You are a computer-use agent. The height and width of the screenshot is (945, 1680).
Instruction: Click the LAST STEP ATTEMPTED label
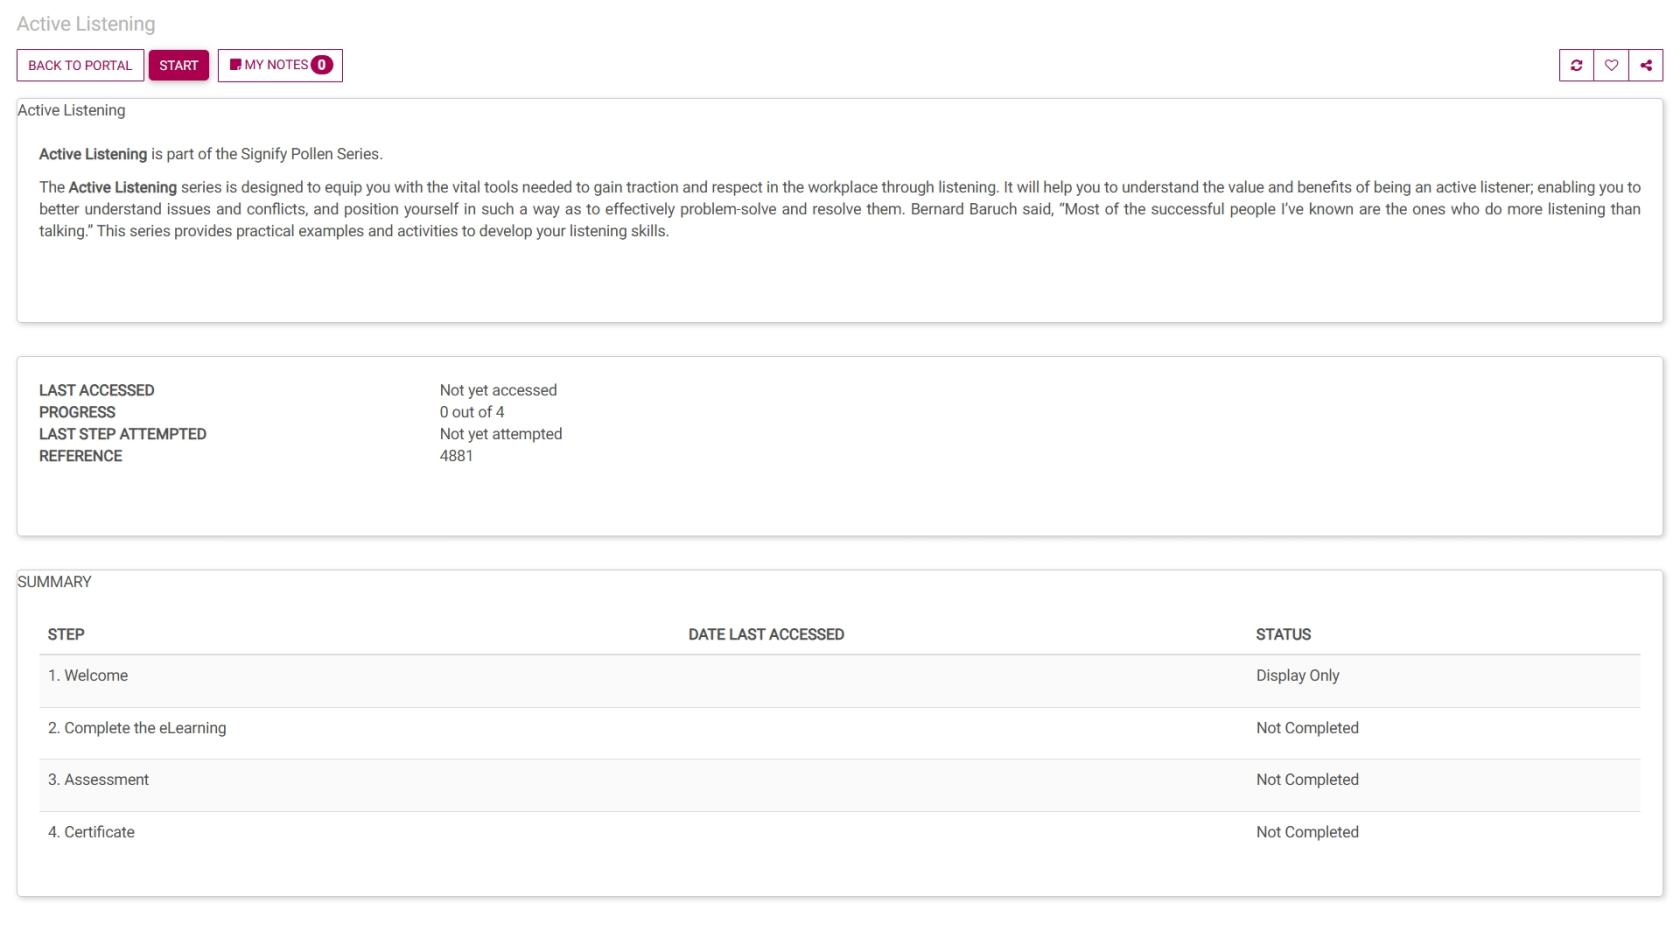(x=123, y=434)
